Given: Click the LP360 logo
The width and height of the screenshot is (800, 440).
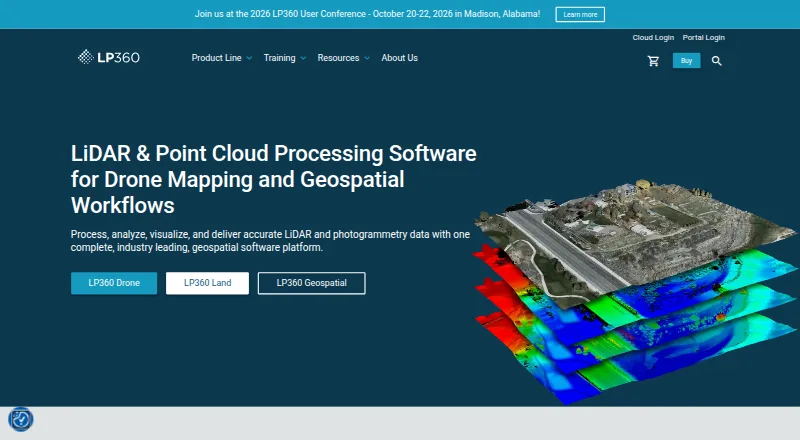Looking at the screenshot, I should tap(109, 57).
